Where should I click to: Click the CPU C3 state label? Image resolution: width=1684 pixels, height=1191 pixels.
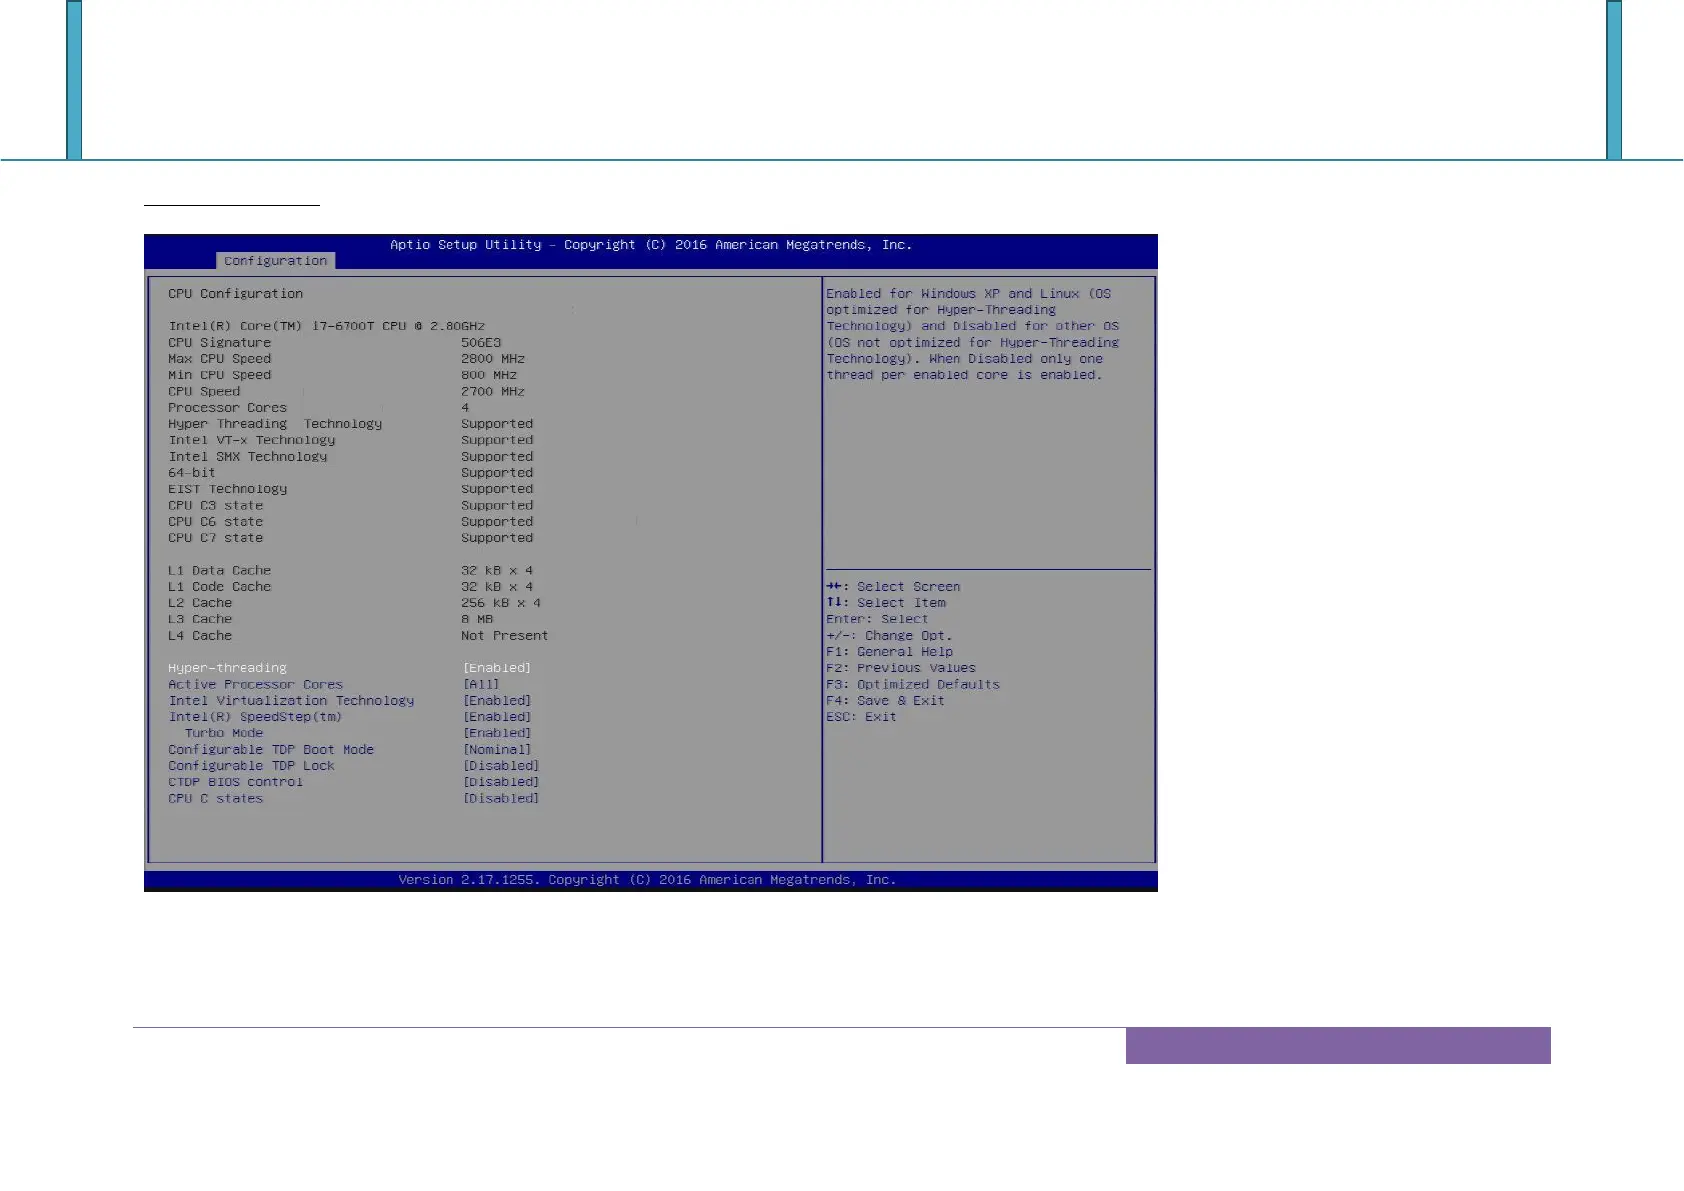point(215,506)
